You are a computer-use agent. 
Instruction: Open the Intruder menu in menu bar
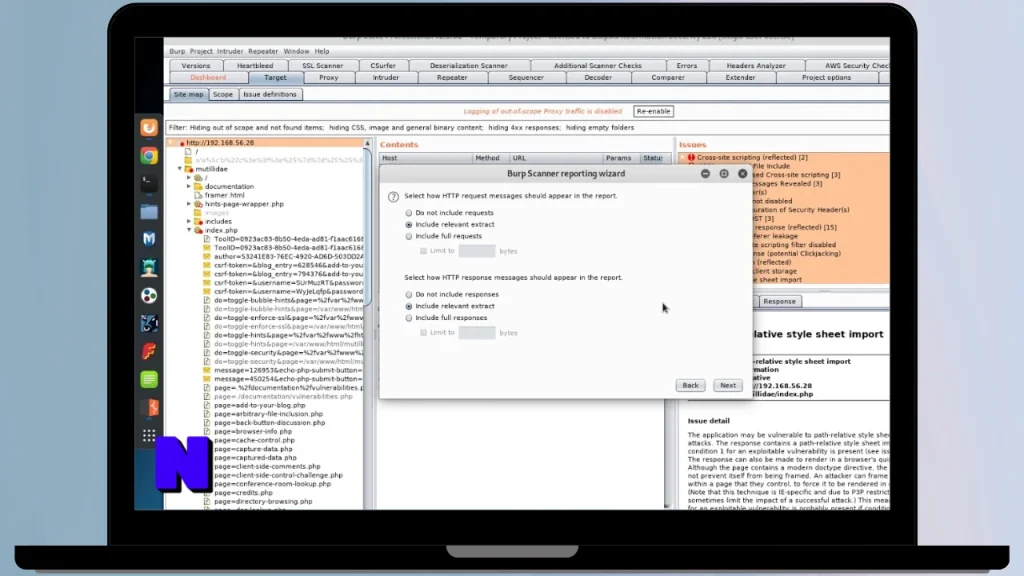[230, 52]
